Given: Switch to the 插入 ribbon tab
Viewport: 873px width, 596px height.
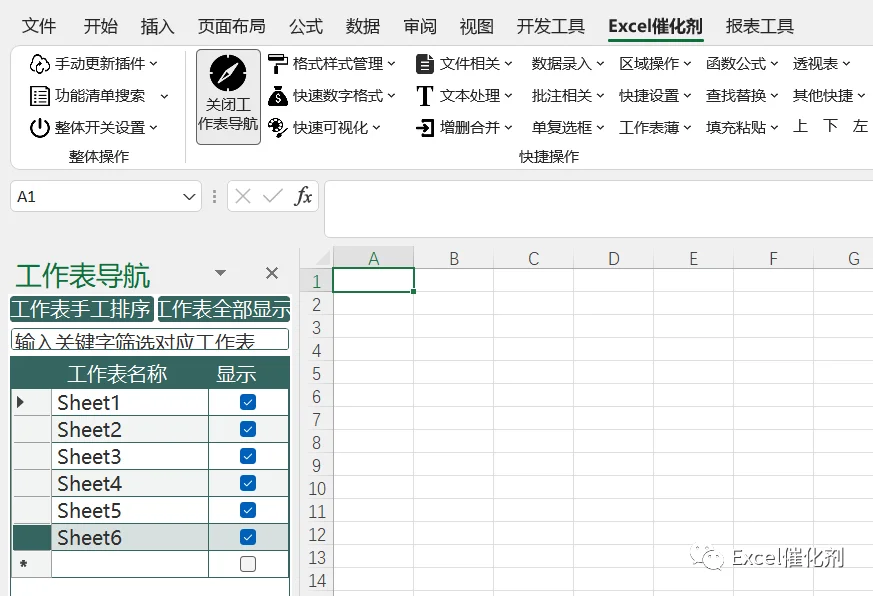Looking at the screenshot, I should (x=158, y=26).
